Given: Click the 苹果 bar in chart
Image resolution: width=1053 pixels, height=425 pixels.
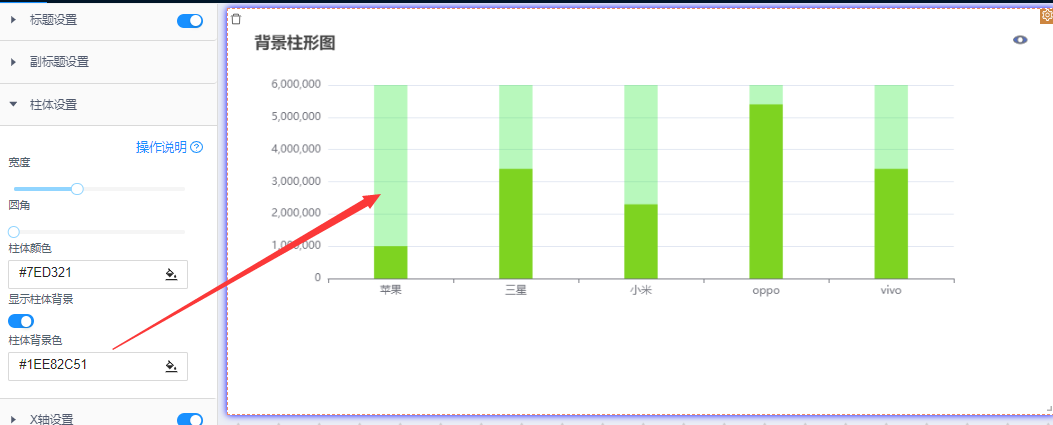Looking at the screenshot, I should [x=391, y=262].
